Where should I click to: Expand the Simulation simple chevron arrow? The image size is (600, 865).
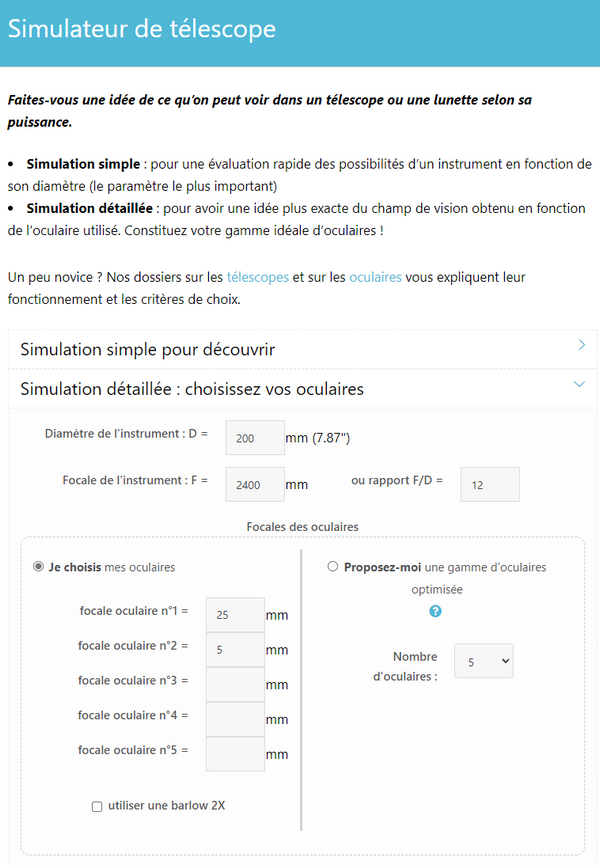[x=581, y=345]
